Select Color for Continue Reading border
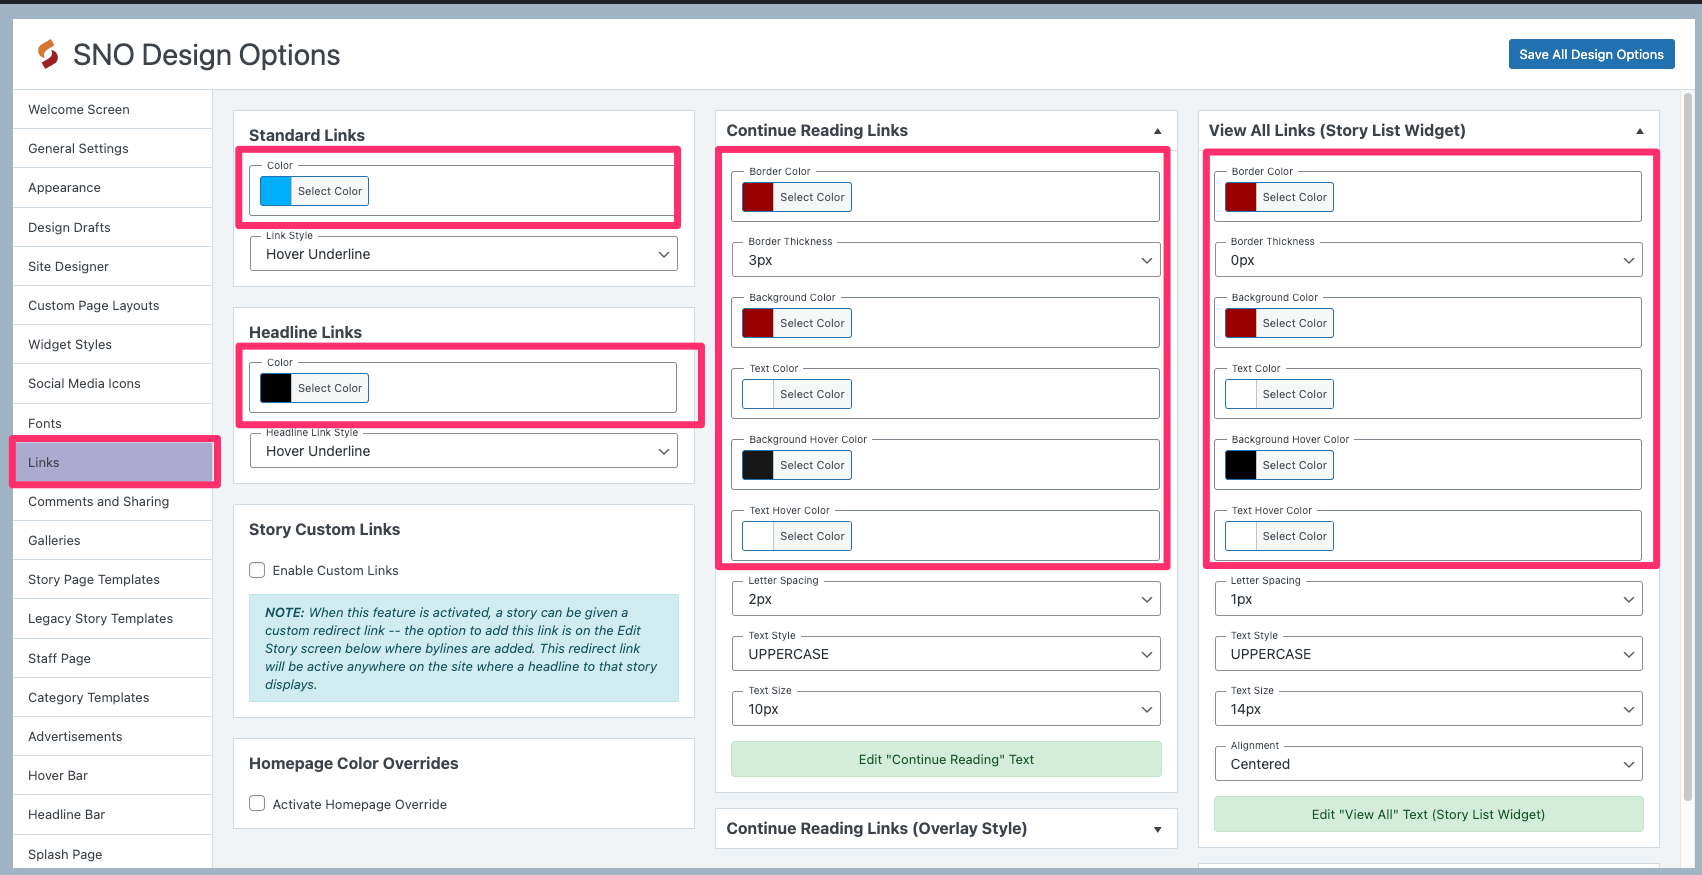The height and width of the screenshot is (875, 1702). point(812,197)
